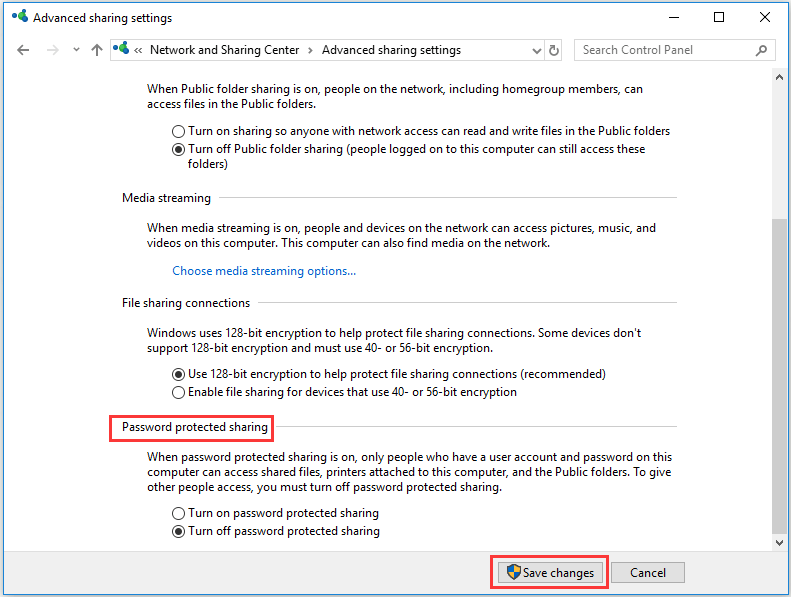Go to Network and Sharing Center breadcrumb

pyautogui.click(x=224, y=50)
